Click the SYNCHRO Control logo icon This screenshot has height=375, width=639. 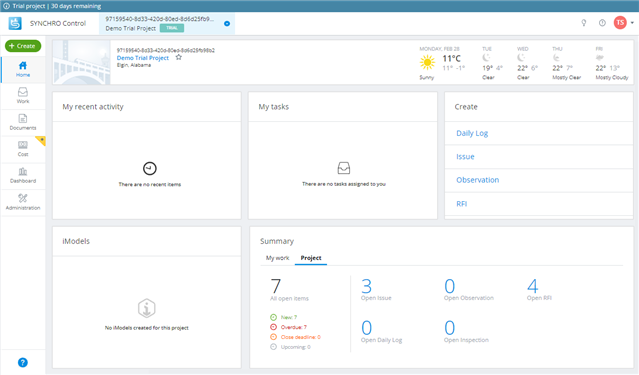pyautogui.click(x=15, y=23)
